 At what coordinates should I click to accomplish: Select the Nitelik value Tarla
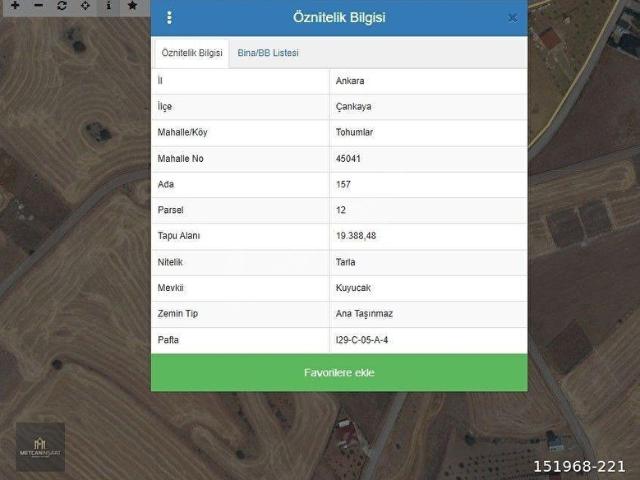click(x=345, y=262)
